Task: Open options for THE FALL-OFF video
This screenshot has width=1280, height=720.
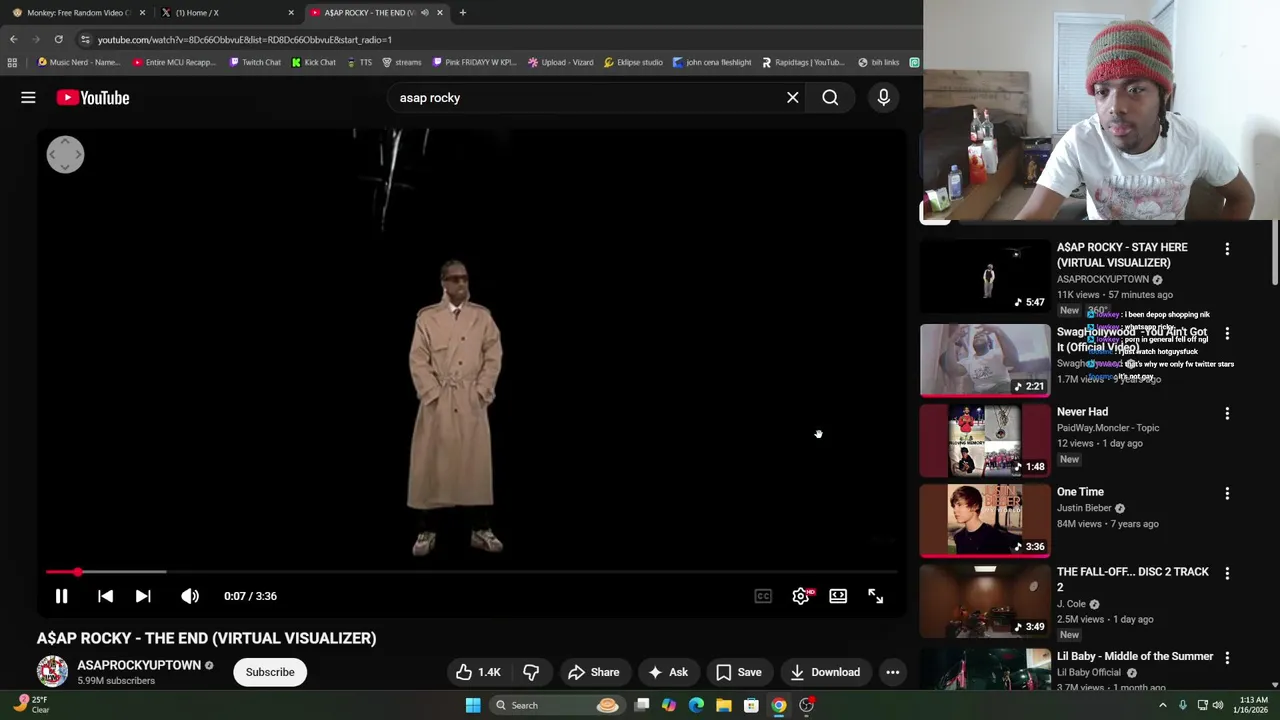Action: 1227,573
